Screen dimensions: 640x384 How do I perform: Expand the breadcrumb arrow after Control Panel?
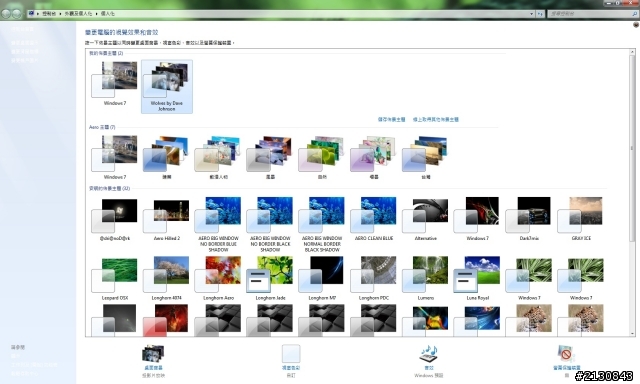(x=60, y=13)
